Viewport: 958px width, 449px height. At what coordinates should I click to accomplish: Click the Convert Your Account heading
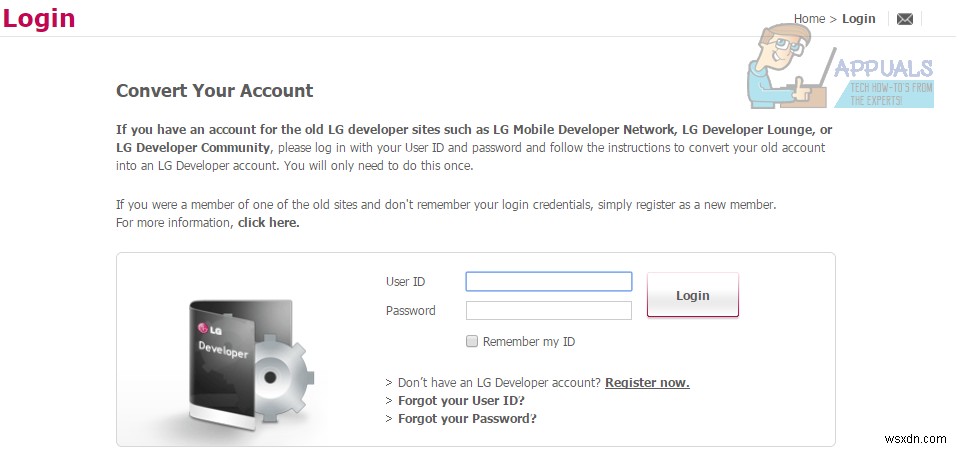[x=214, y=91]
